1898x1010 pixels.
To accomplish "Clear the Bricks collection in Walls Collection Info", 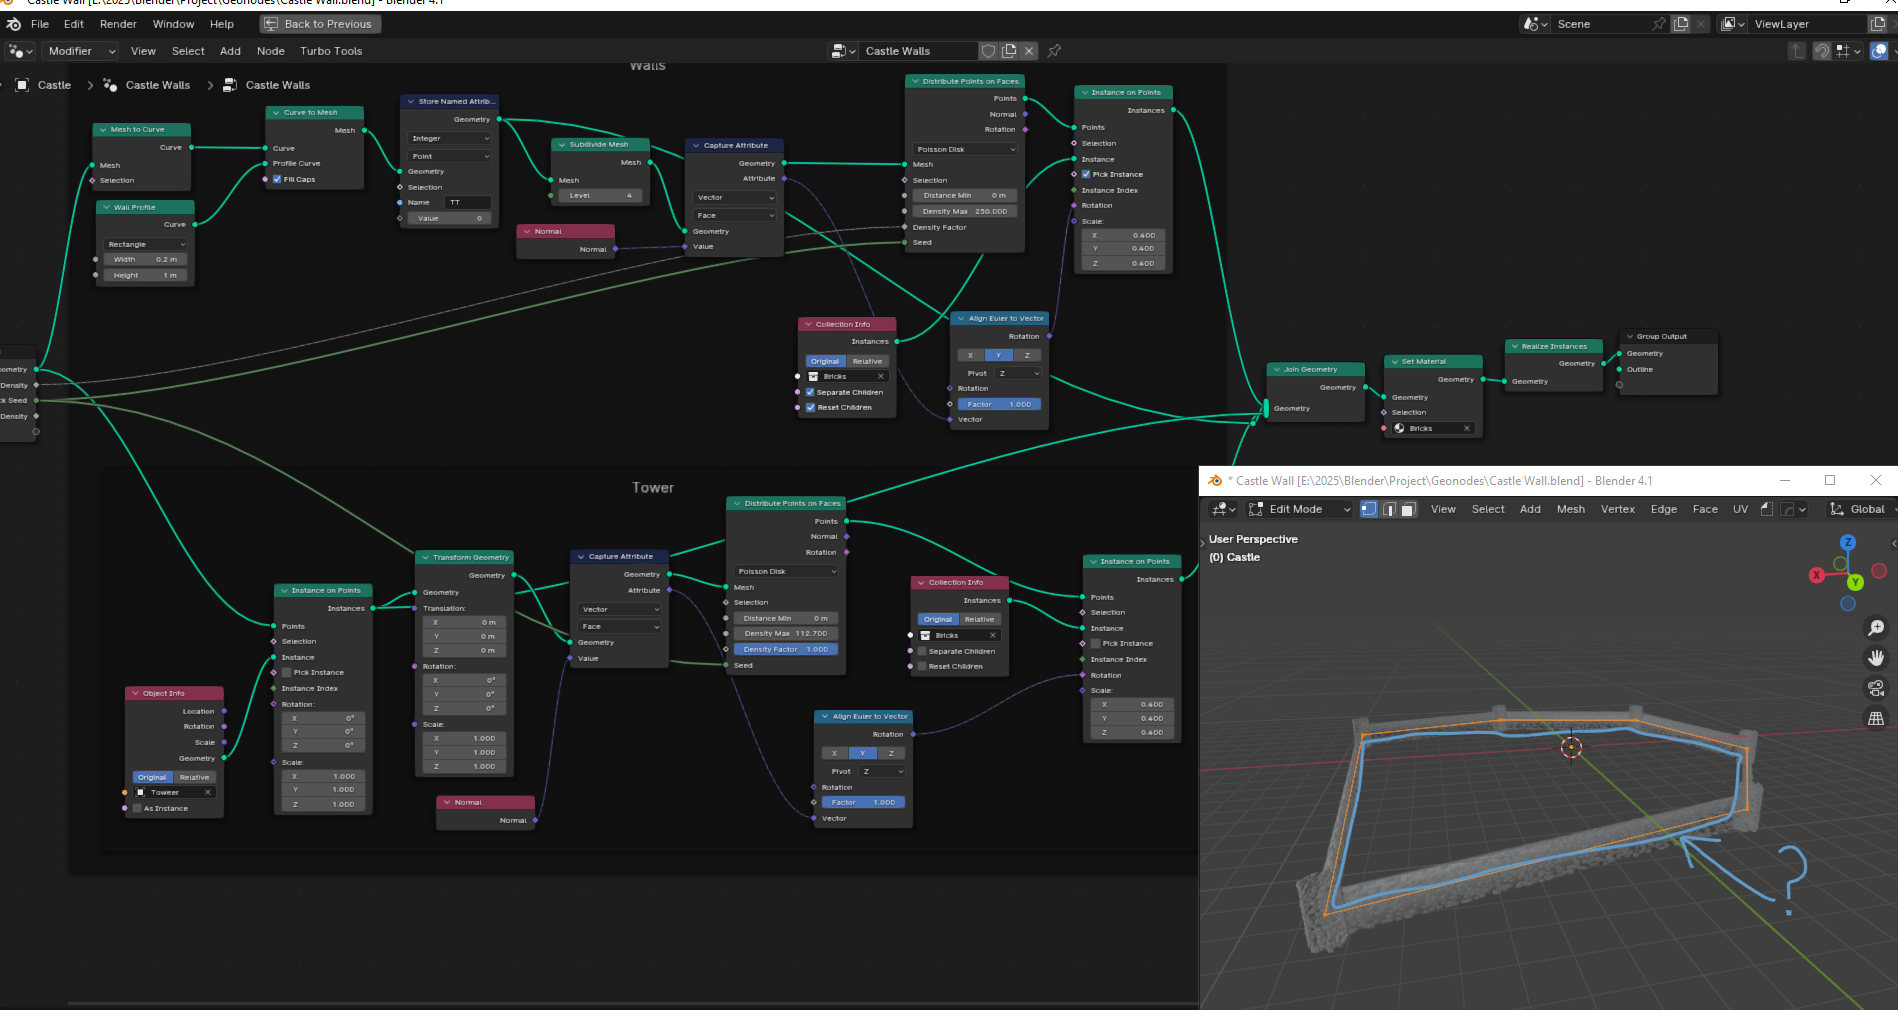I will click(x=881, y=377).
